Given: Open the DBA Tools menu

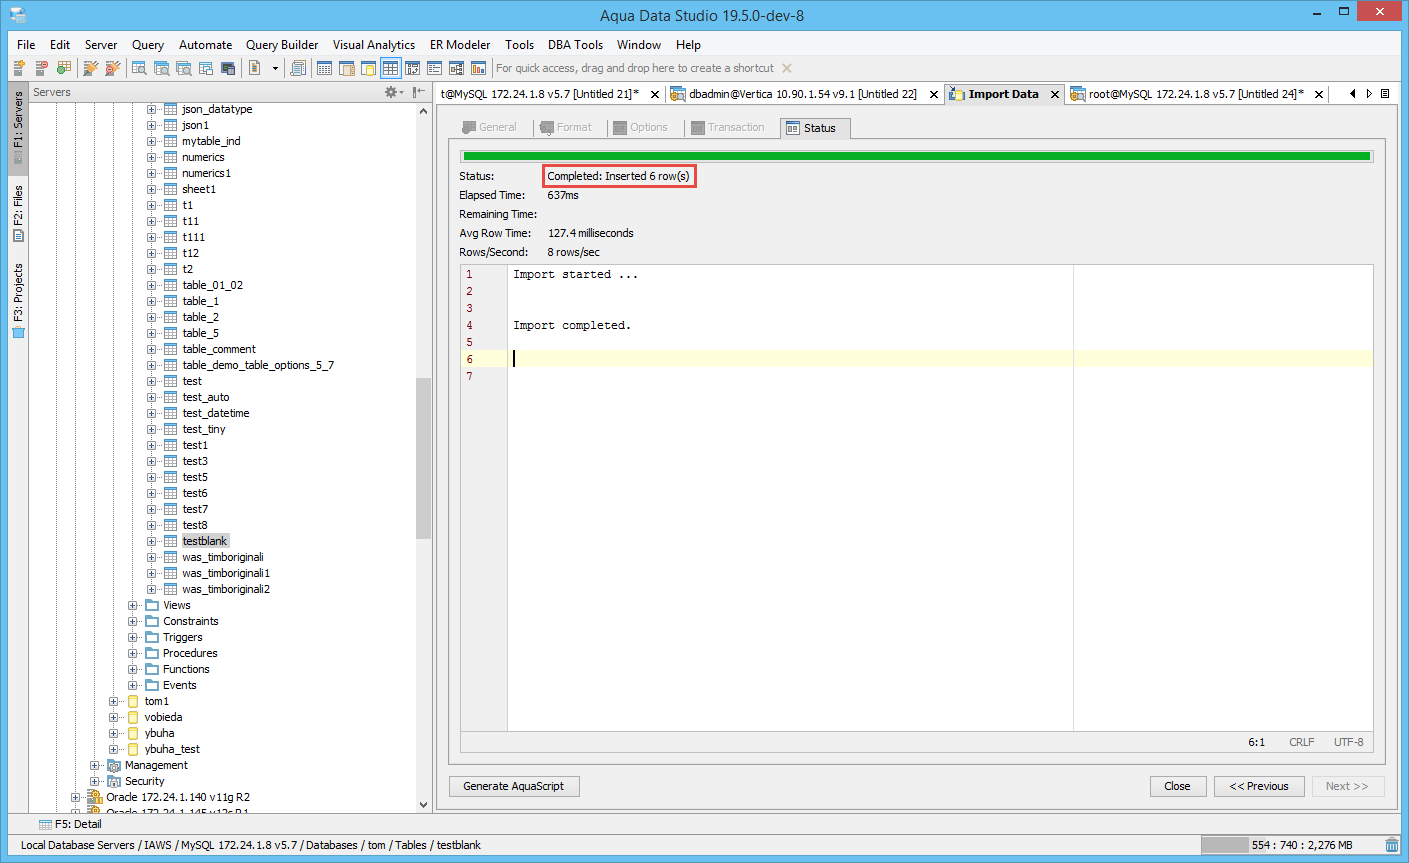Looking at the screenshot, I should (575, 45).
